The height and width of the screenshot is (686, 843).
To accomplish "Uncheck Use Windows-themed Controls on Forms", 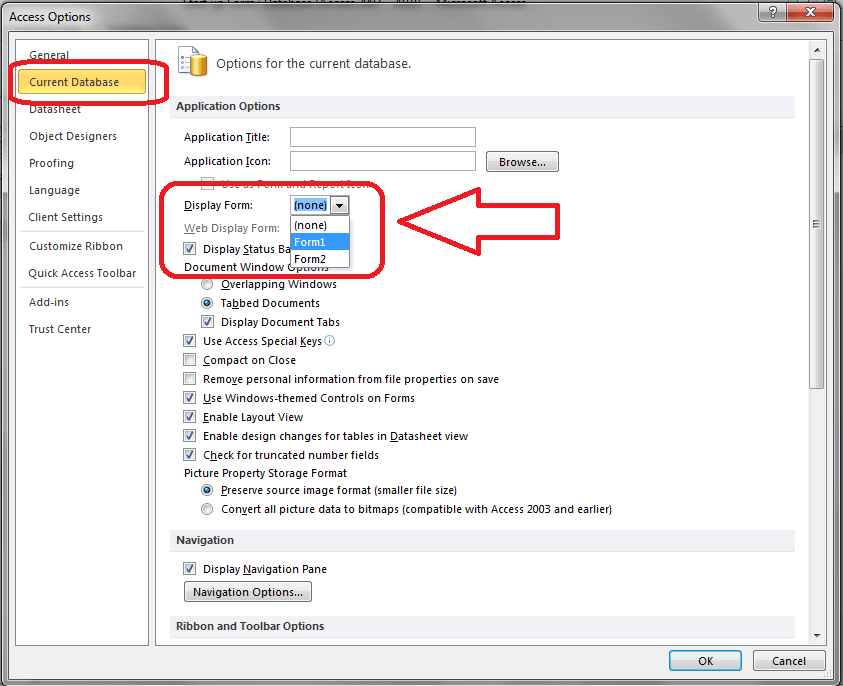I will 189,397.
